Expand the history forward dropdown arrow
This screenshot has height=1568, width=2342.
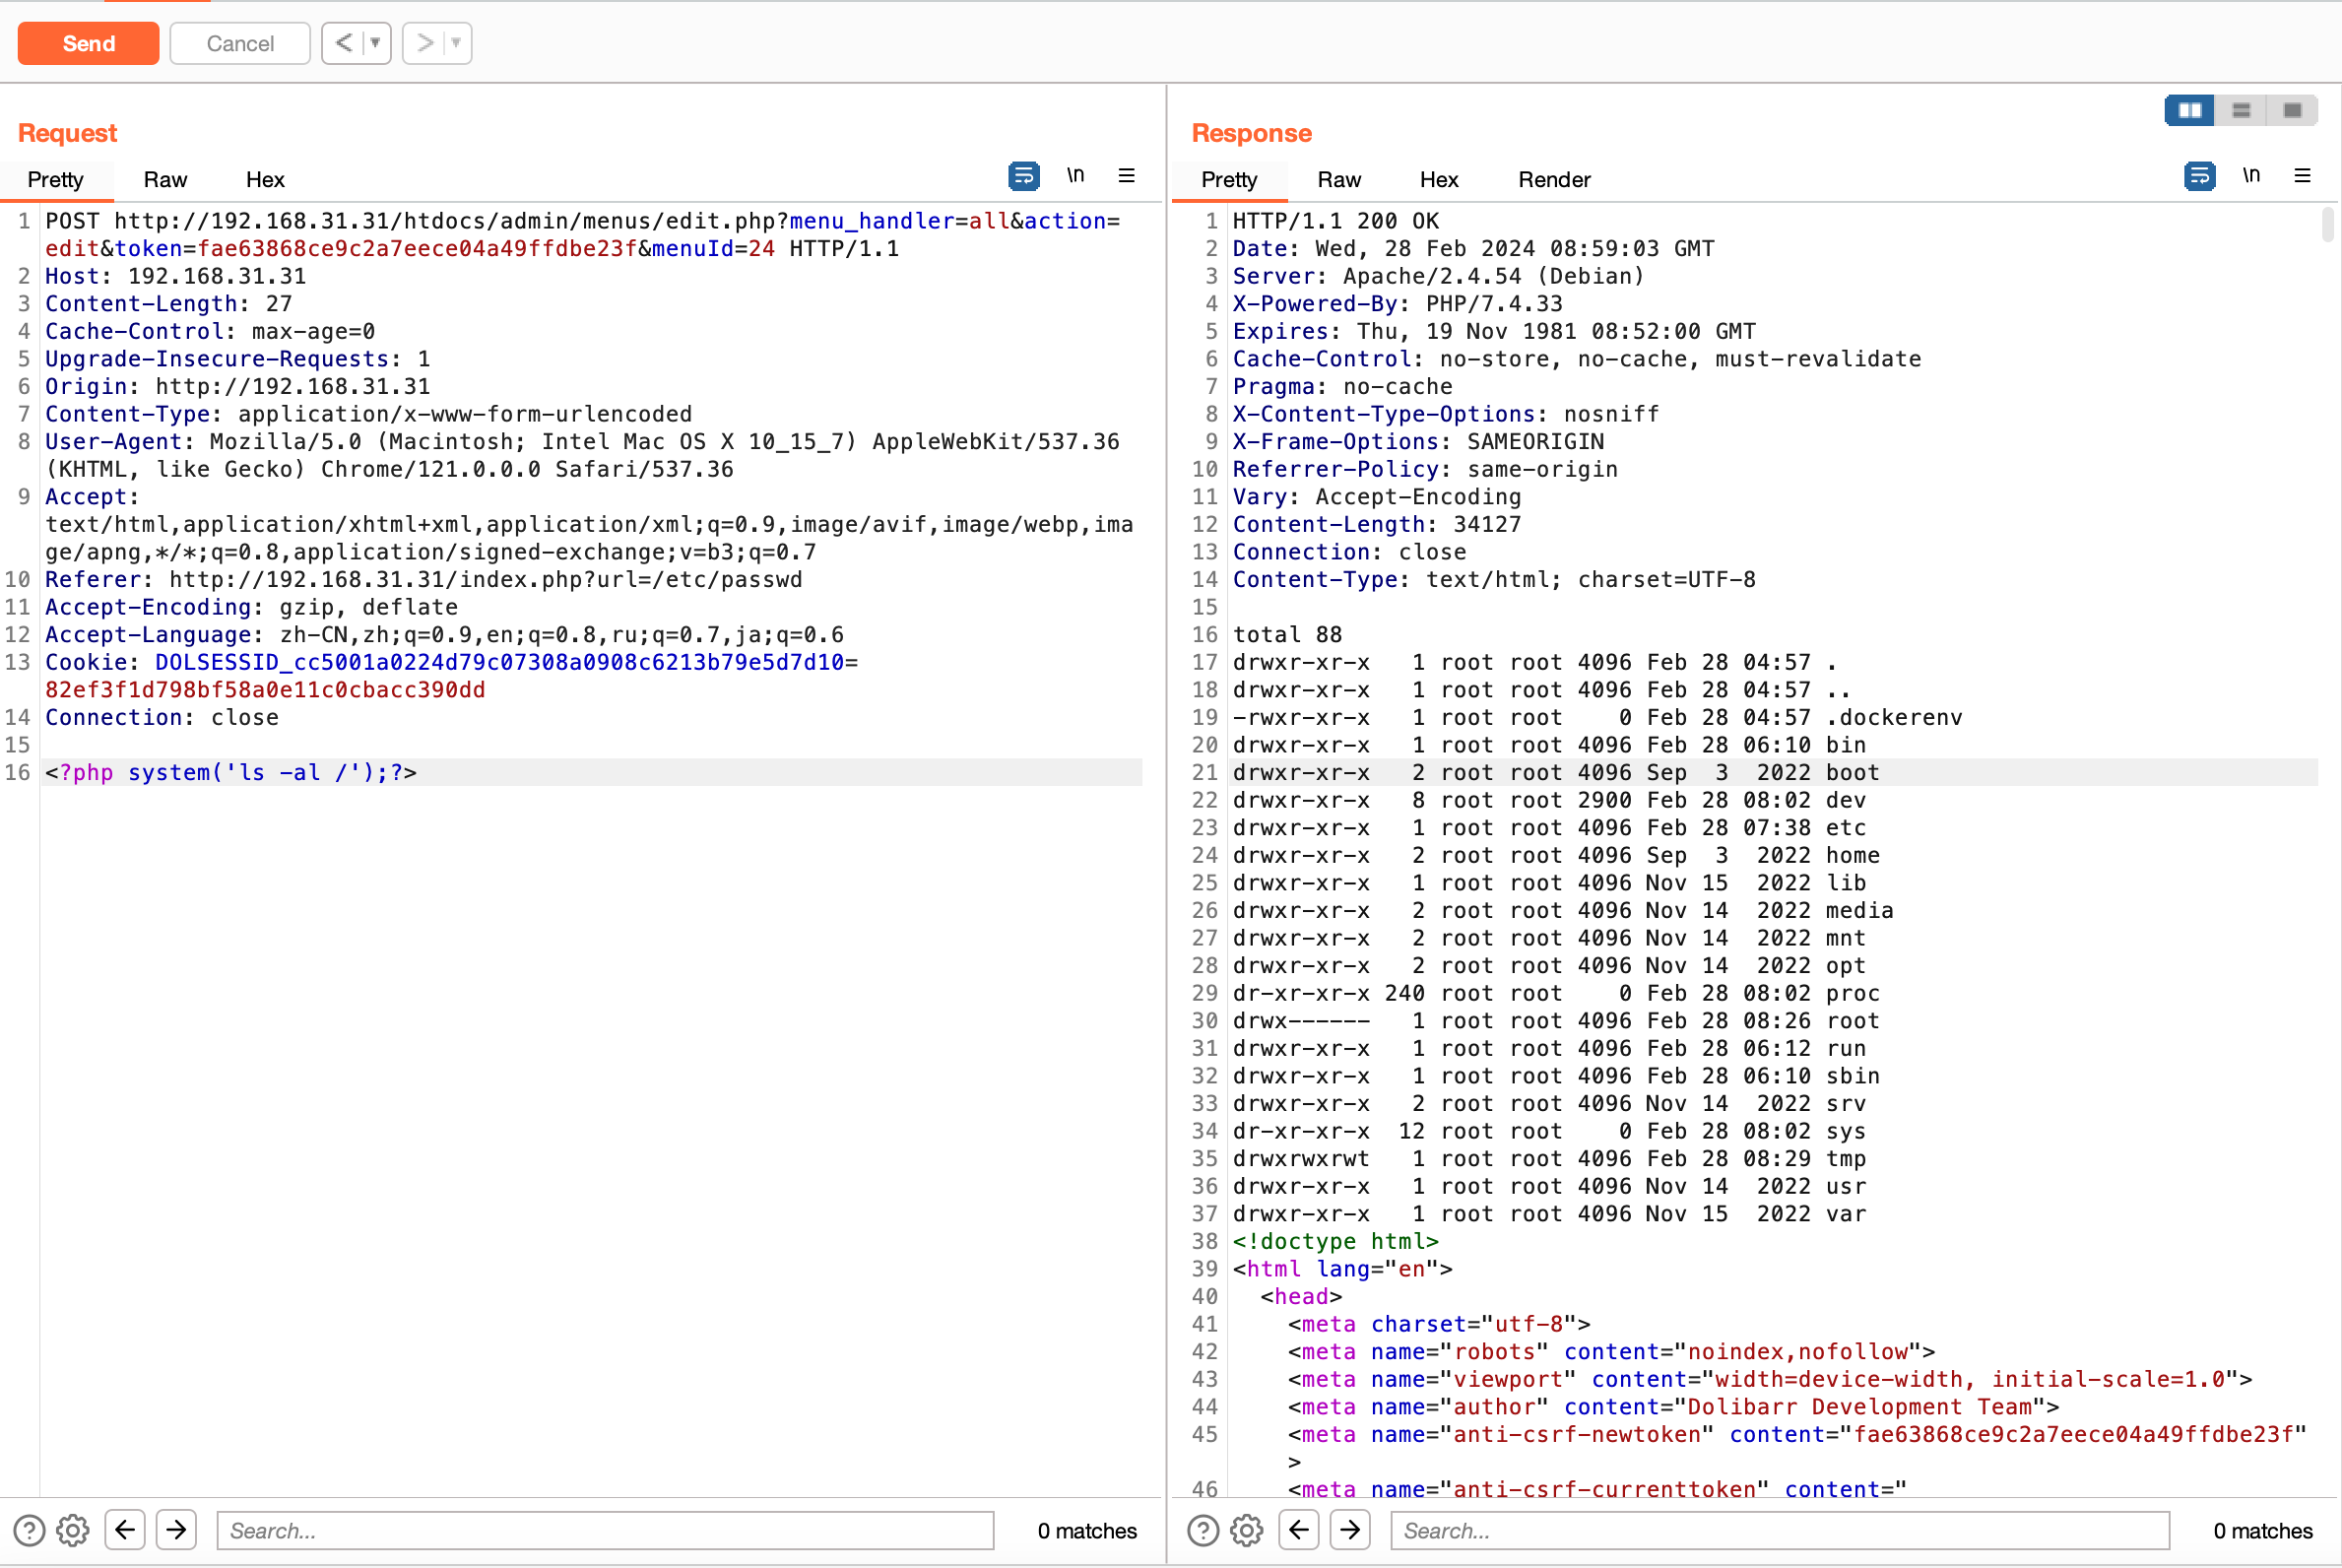coord(456,43)
